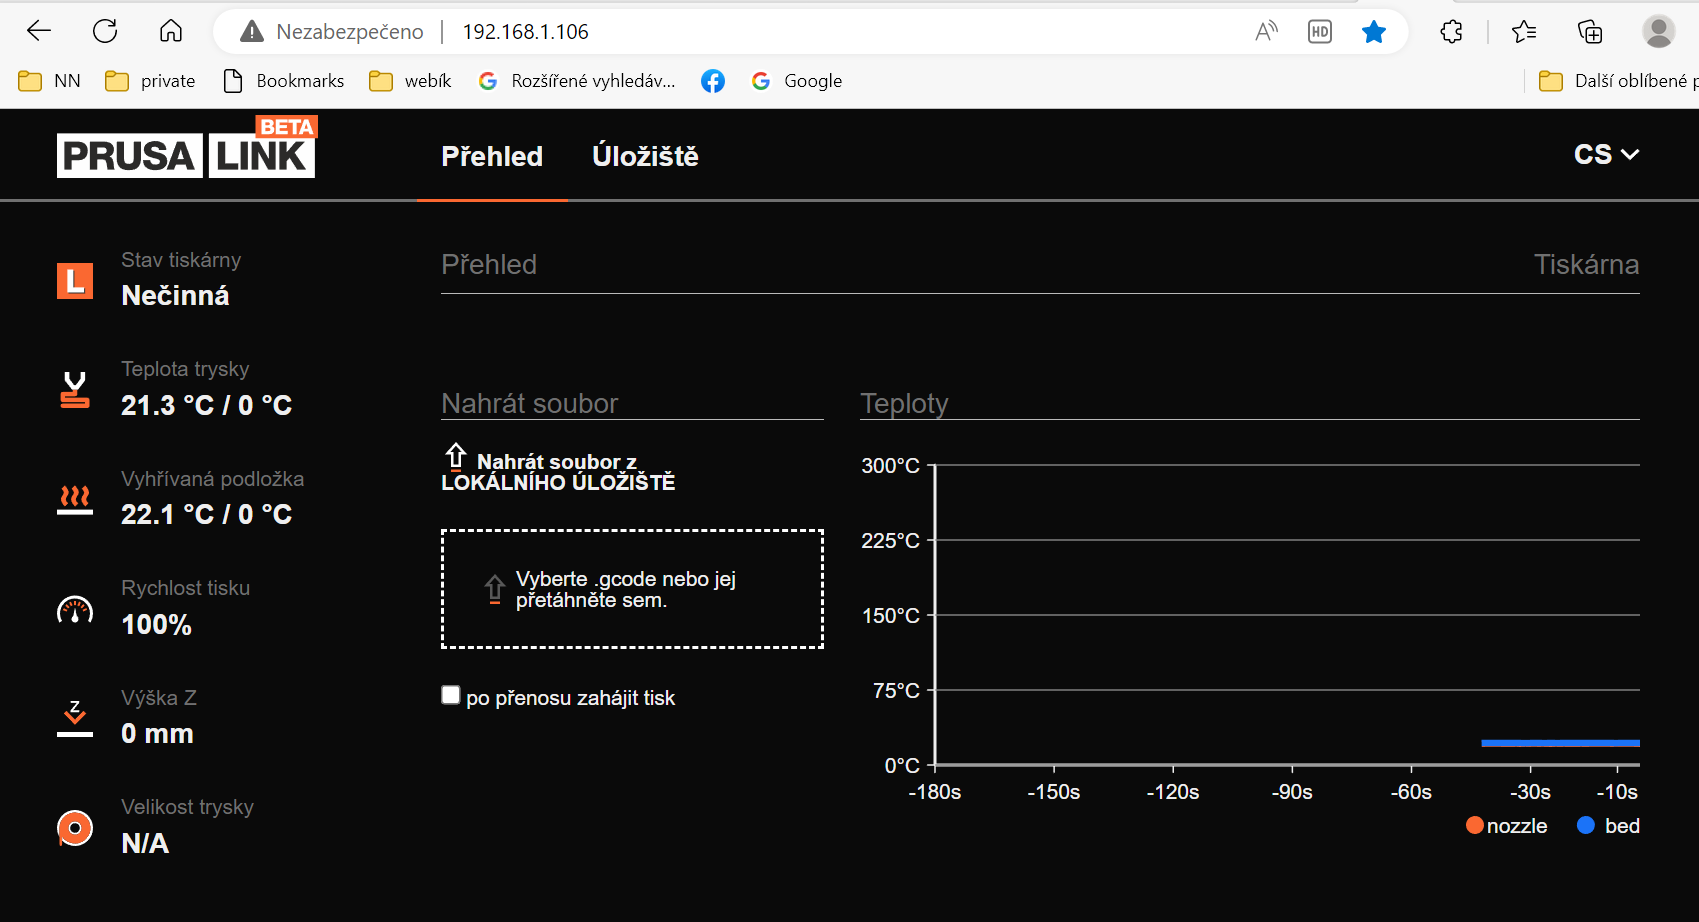Click the nozzle temperature icon
Screen dimensions: 1699x922
click(x=75, y=390)
